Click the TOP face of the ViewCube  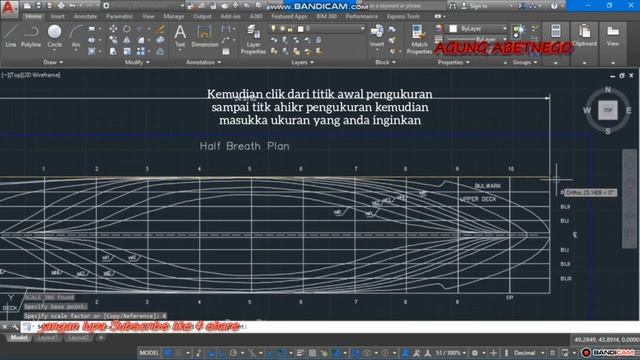607,110
